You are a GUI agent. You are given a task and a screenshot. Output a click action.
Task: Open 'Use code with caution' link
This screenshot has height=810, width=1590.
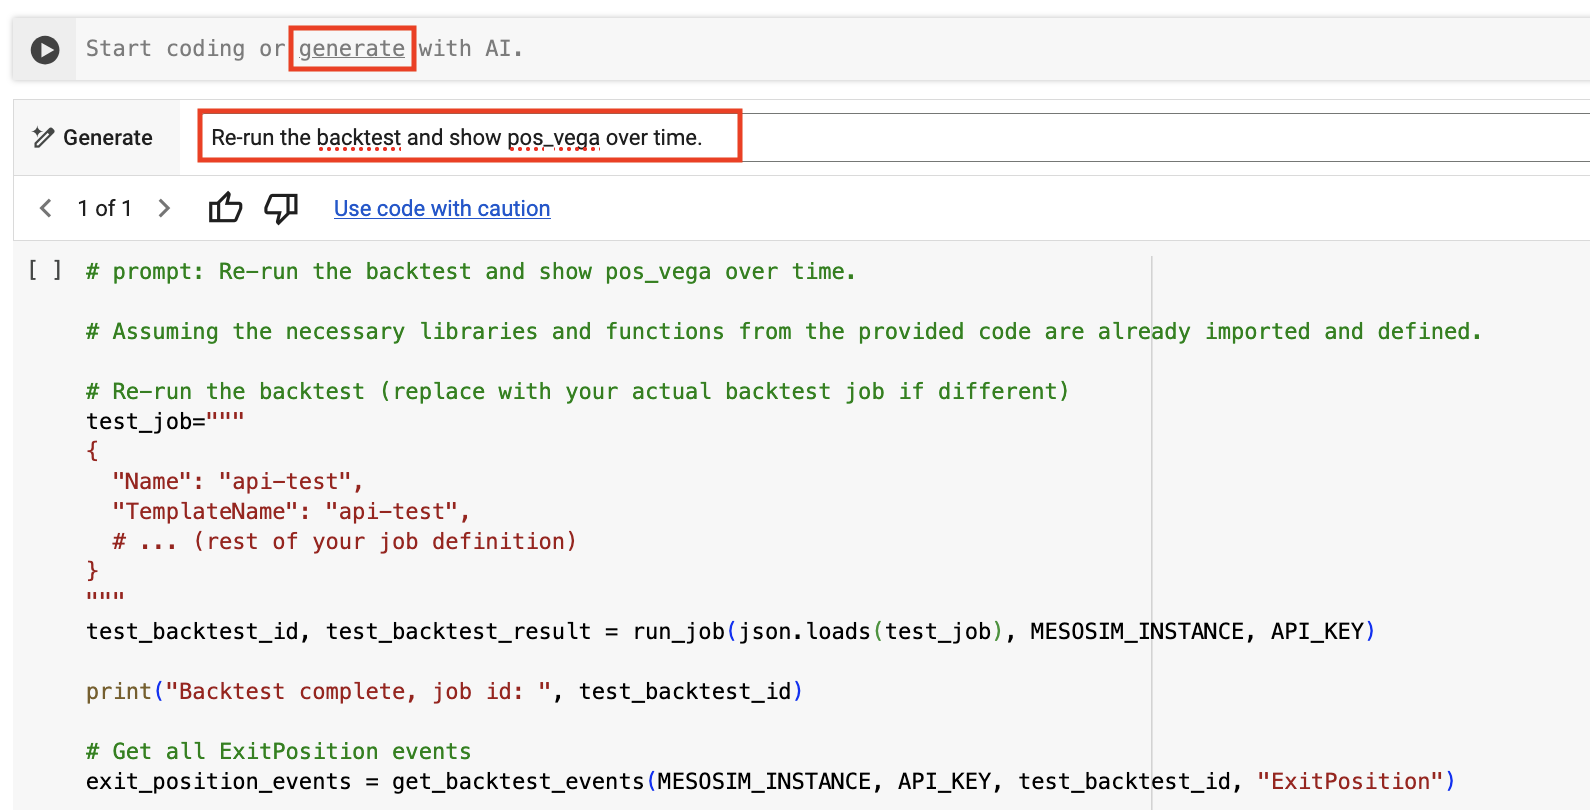pos(441,208)
